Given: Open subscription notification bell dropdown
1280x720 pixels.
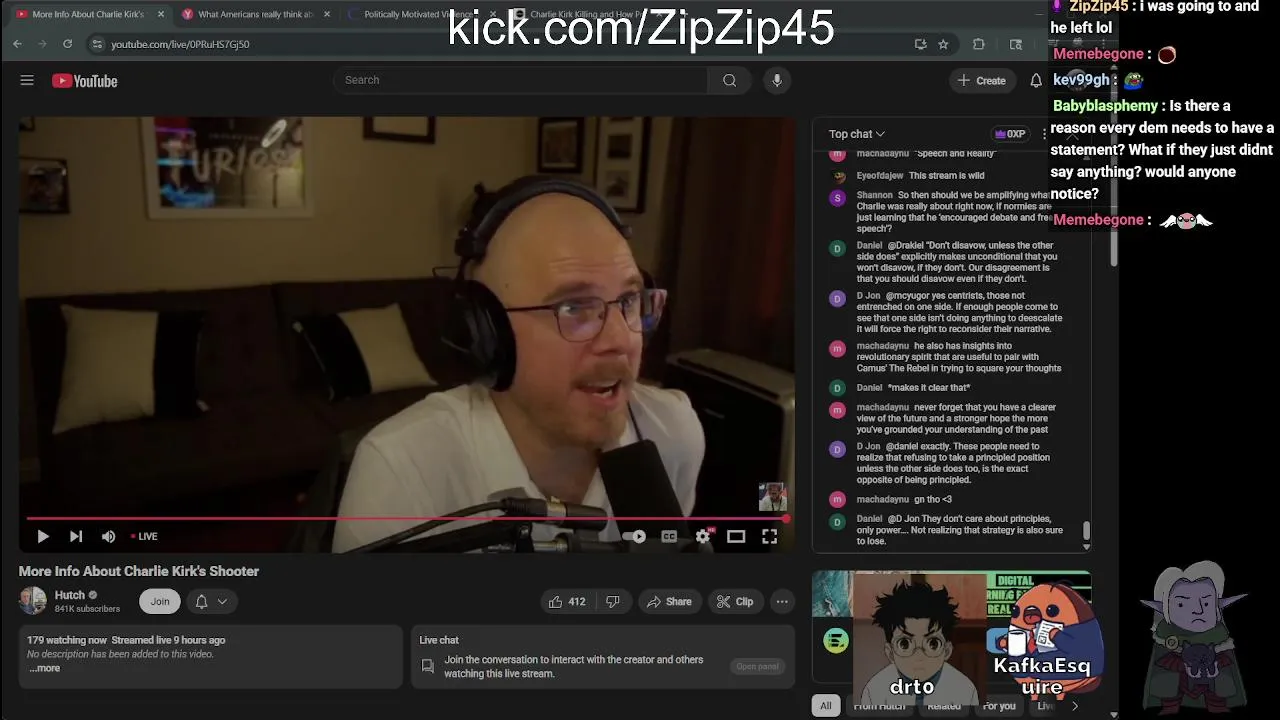Looking at the screenshot, I should 210,601.
